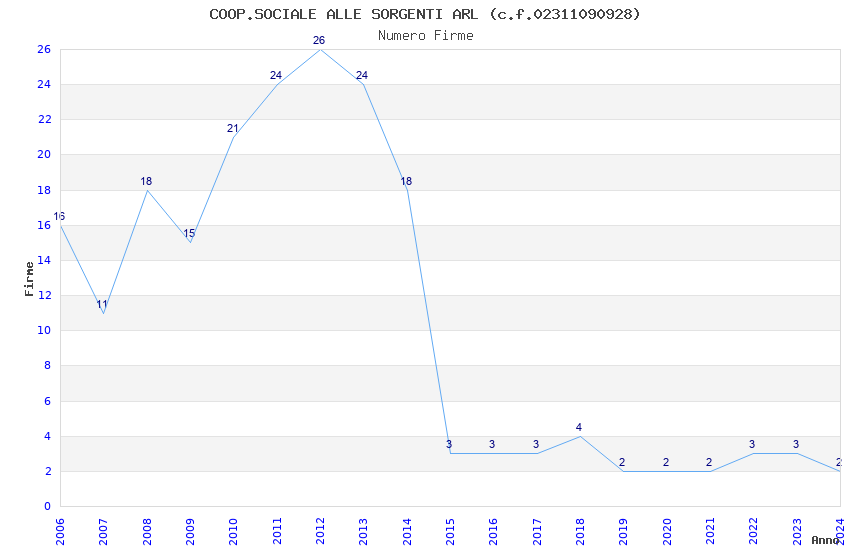Select data label 24 above 2011

point(276,75)
